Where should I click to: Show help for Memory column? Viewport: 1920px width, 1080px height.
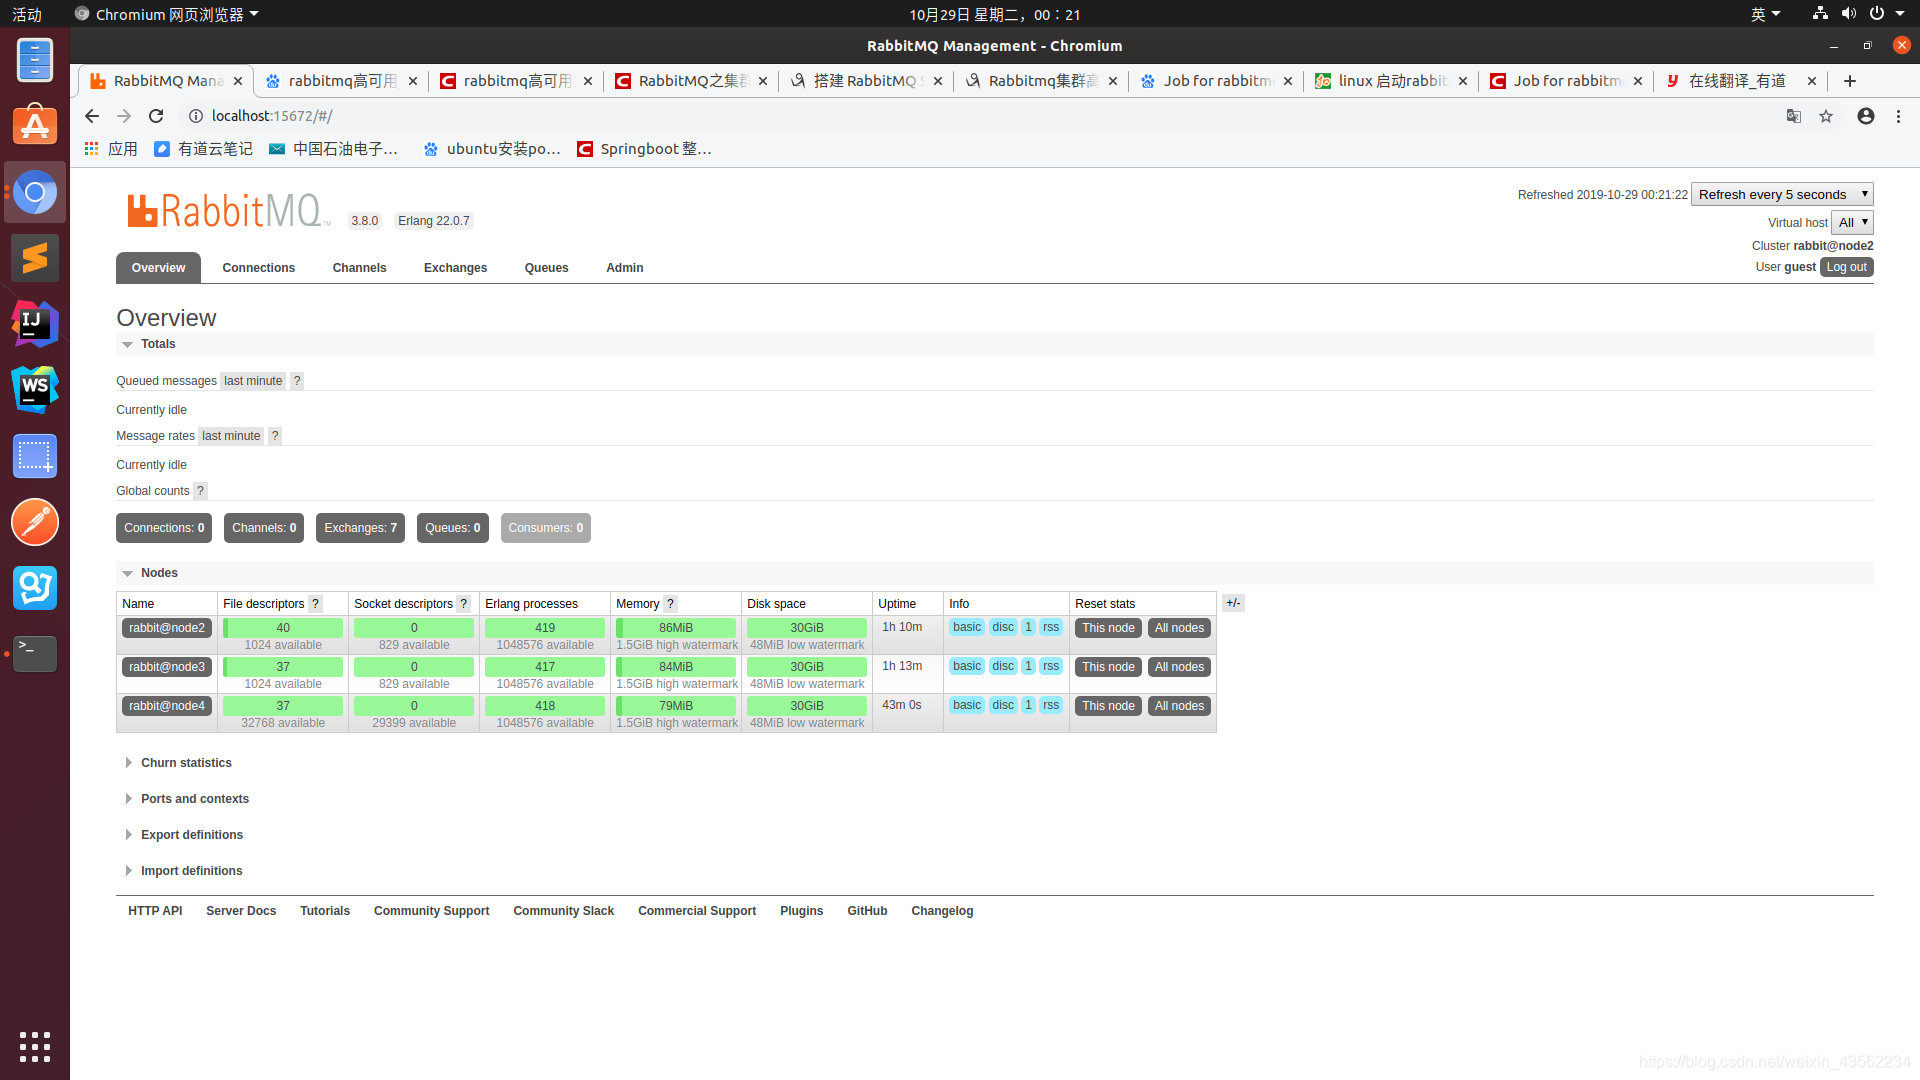[671, 604]
